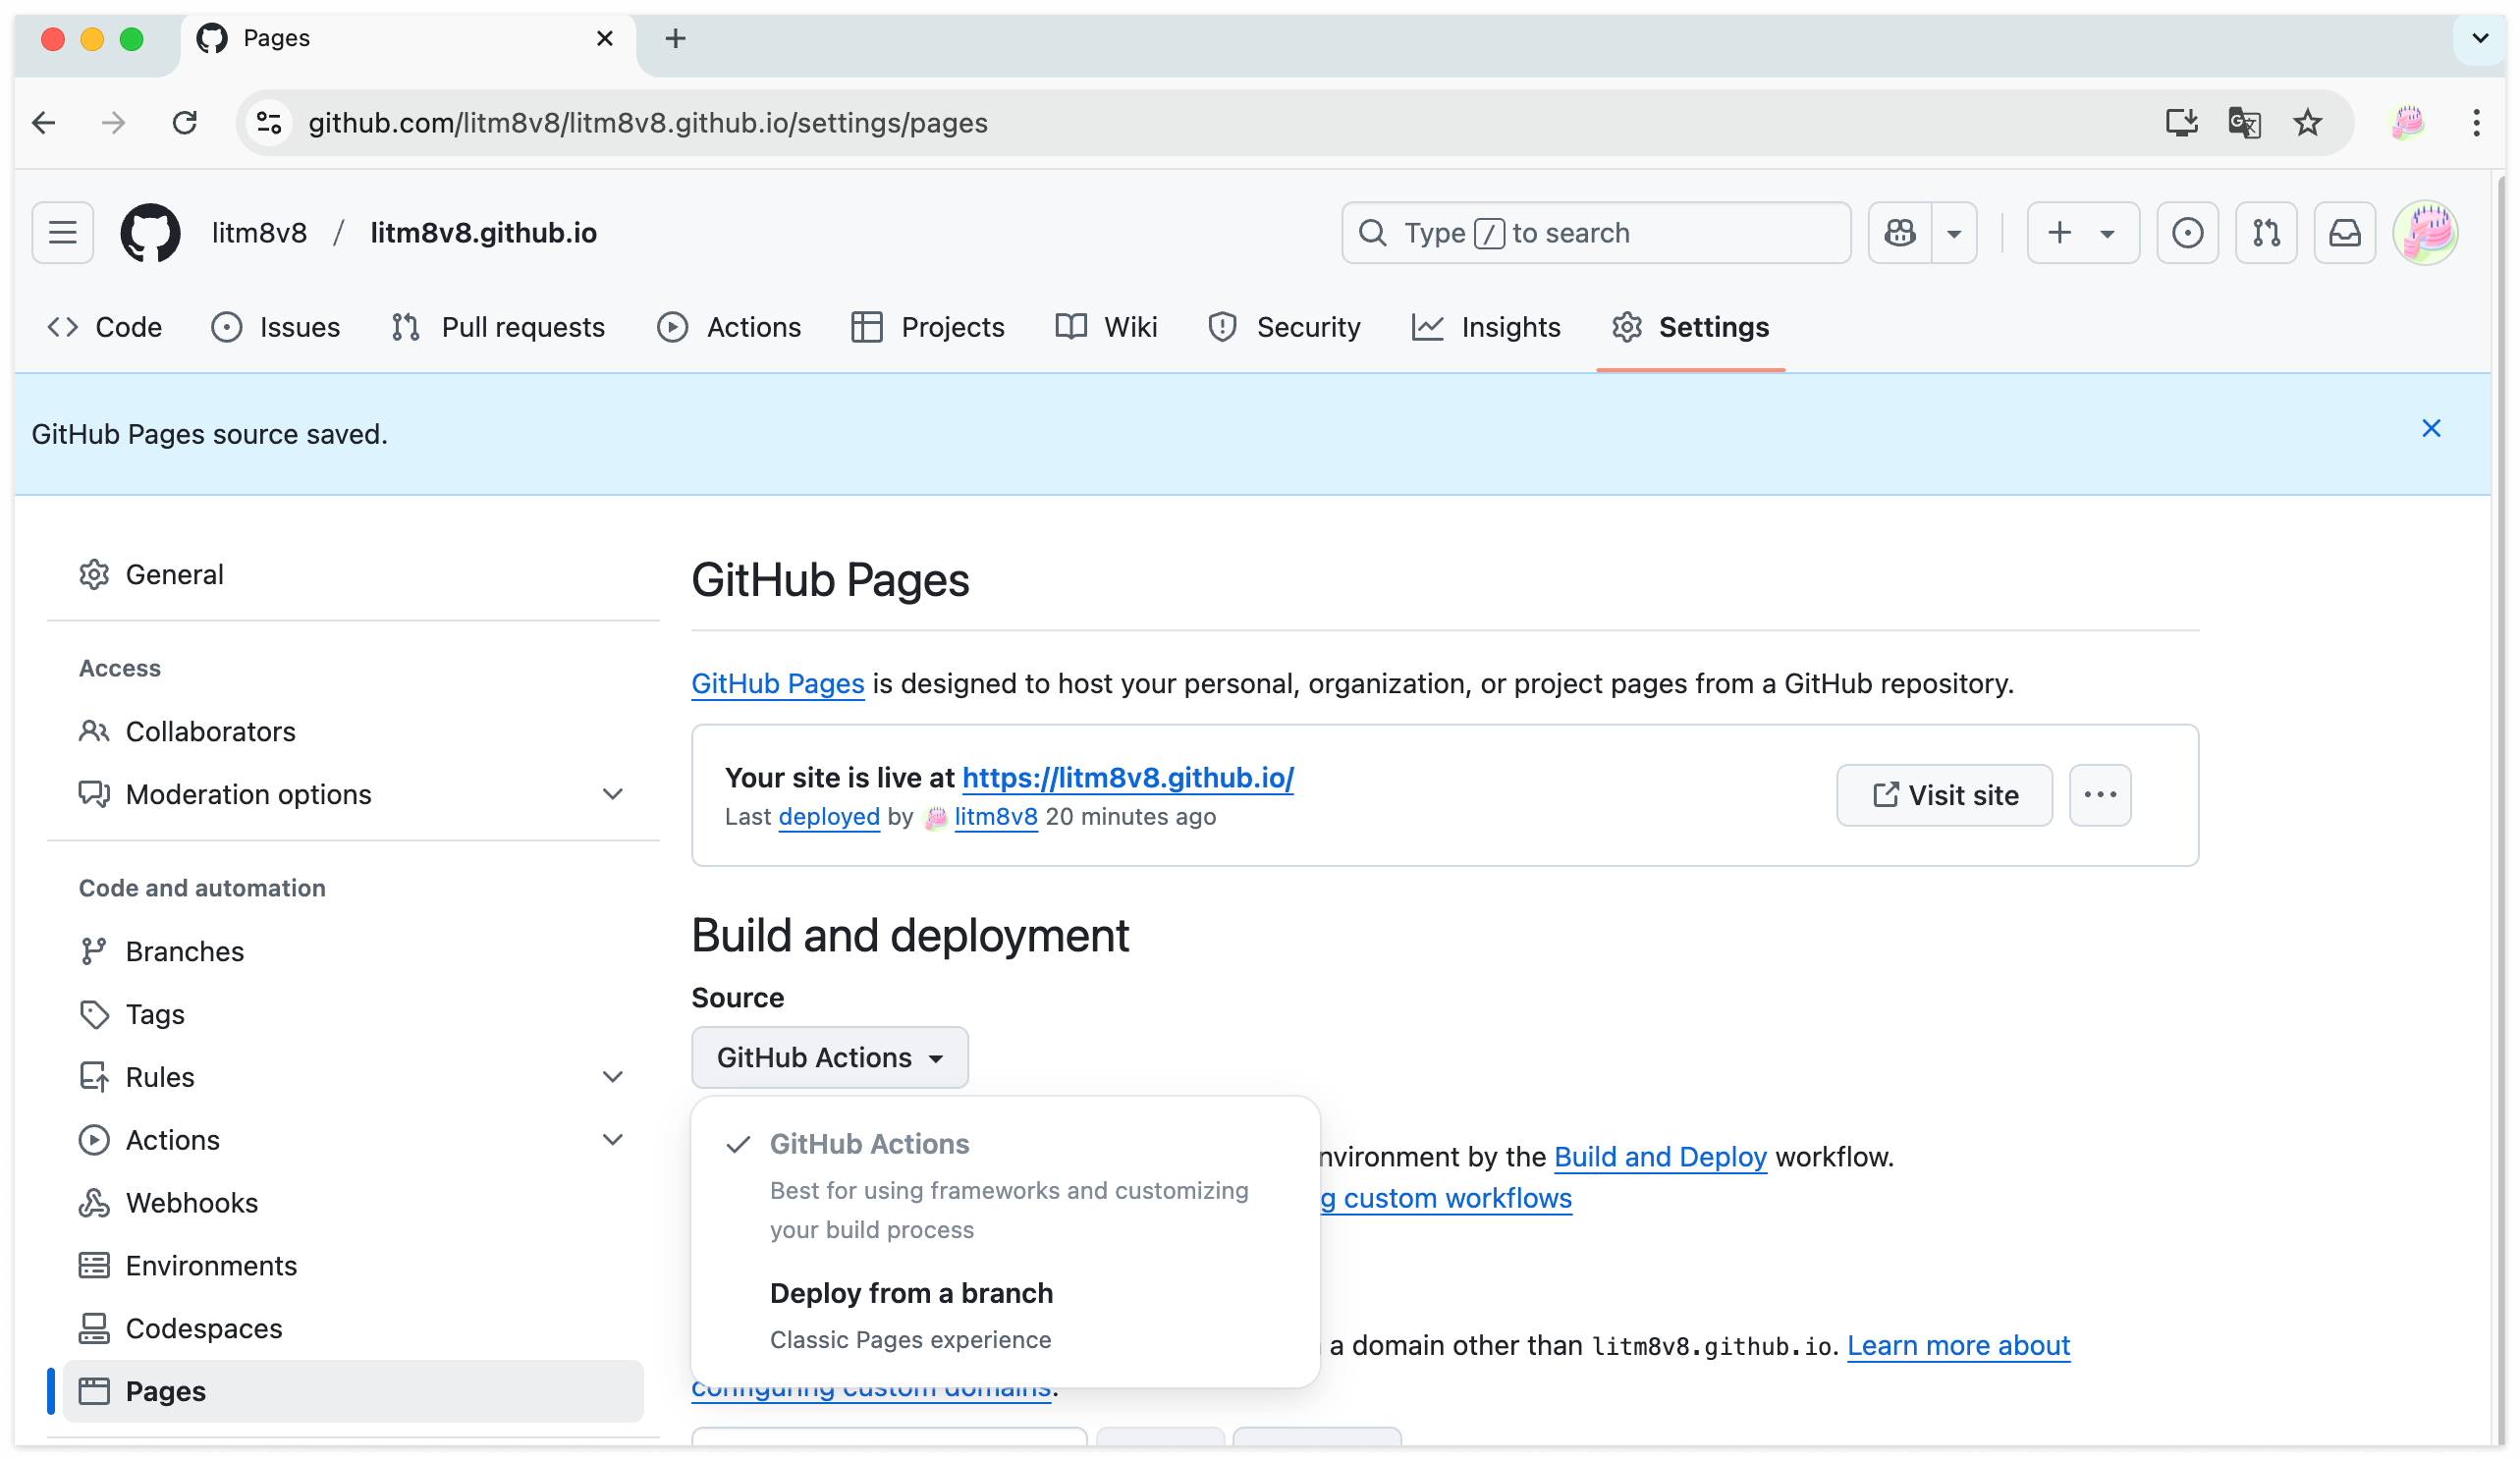Open the litm8v8 deployer profile link
Screen dimensions: 2520x1460
point(996,817)
